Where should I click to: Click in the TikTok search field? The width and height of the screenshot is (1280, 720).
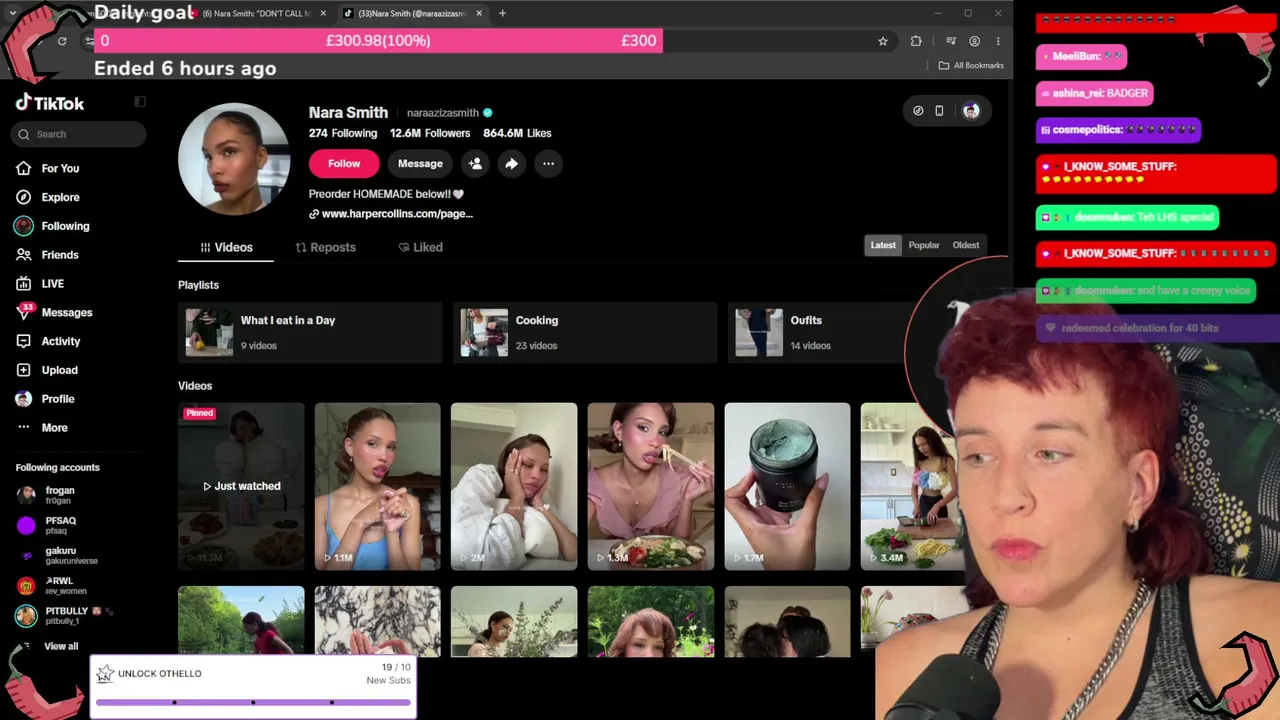point(79,134)
